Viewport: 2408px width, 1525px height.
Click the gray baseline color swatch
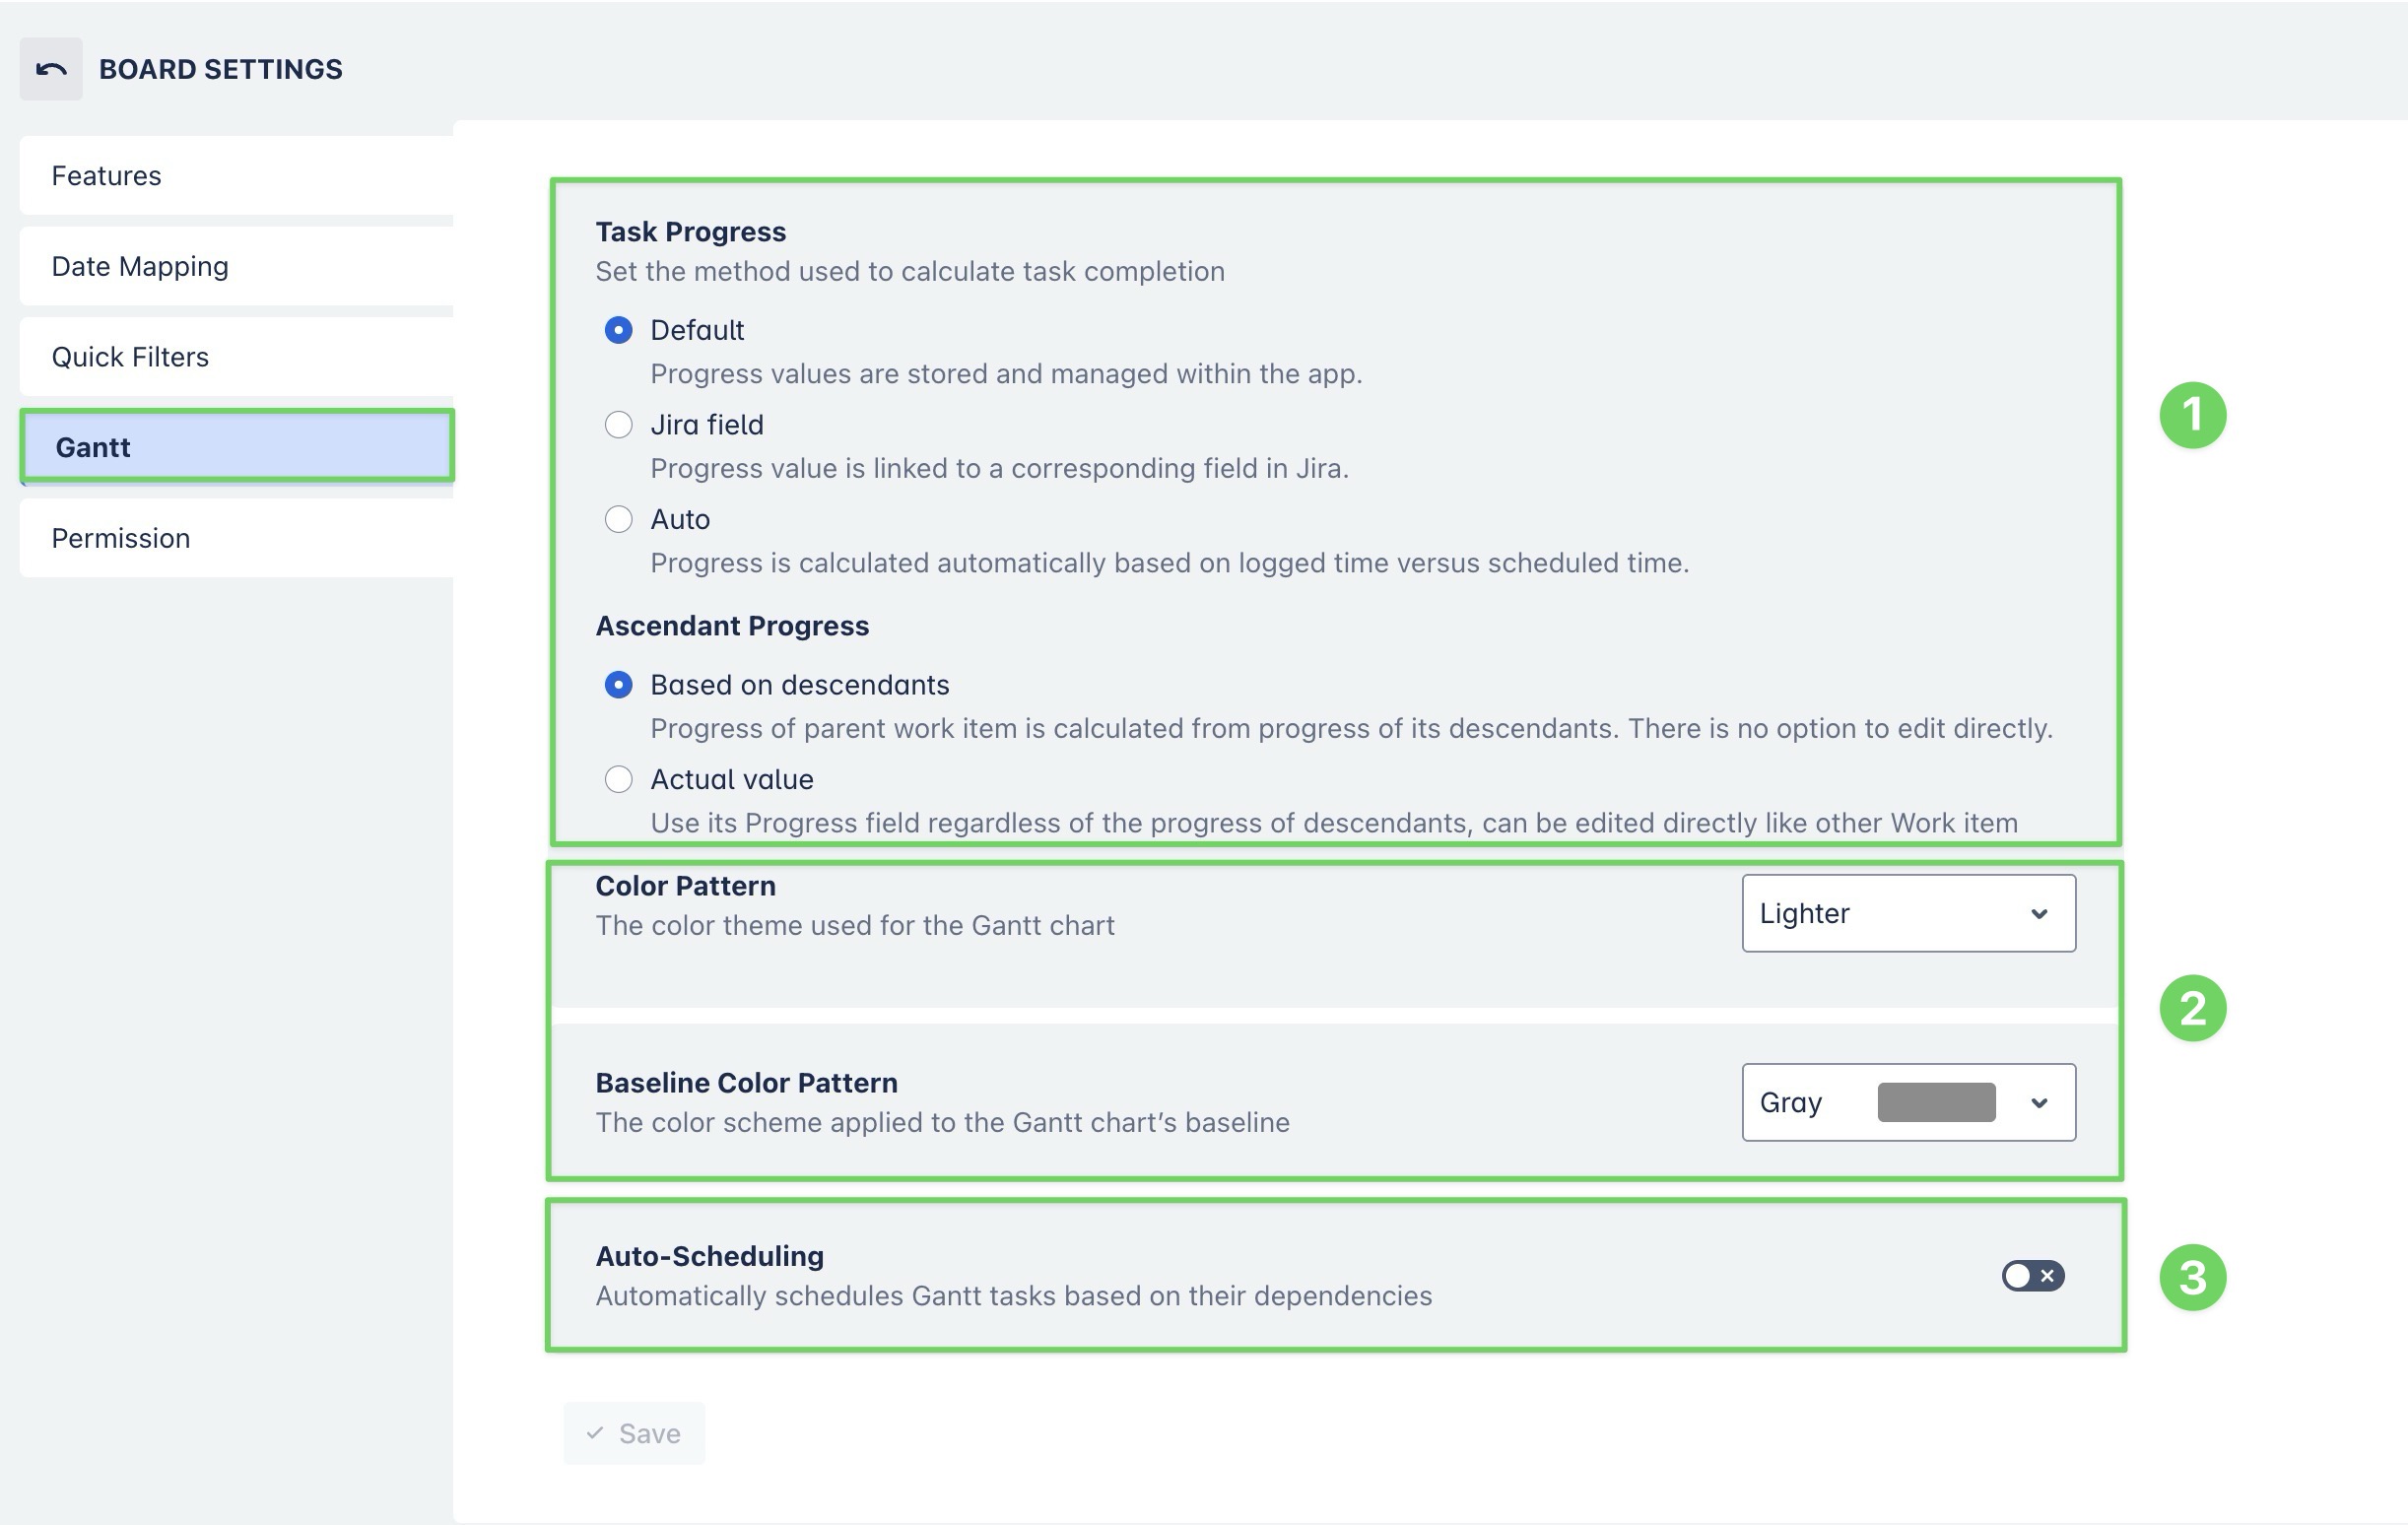coord(1935,1102)
